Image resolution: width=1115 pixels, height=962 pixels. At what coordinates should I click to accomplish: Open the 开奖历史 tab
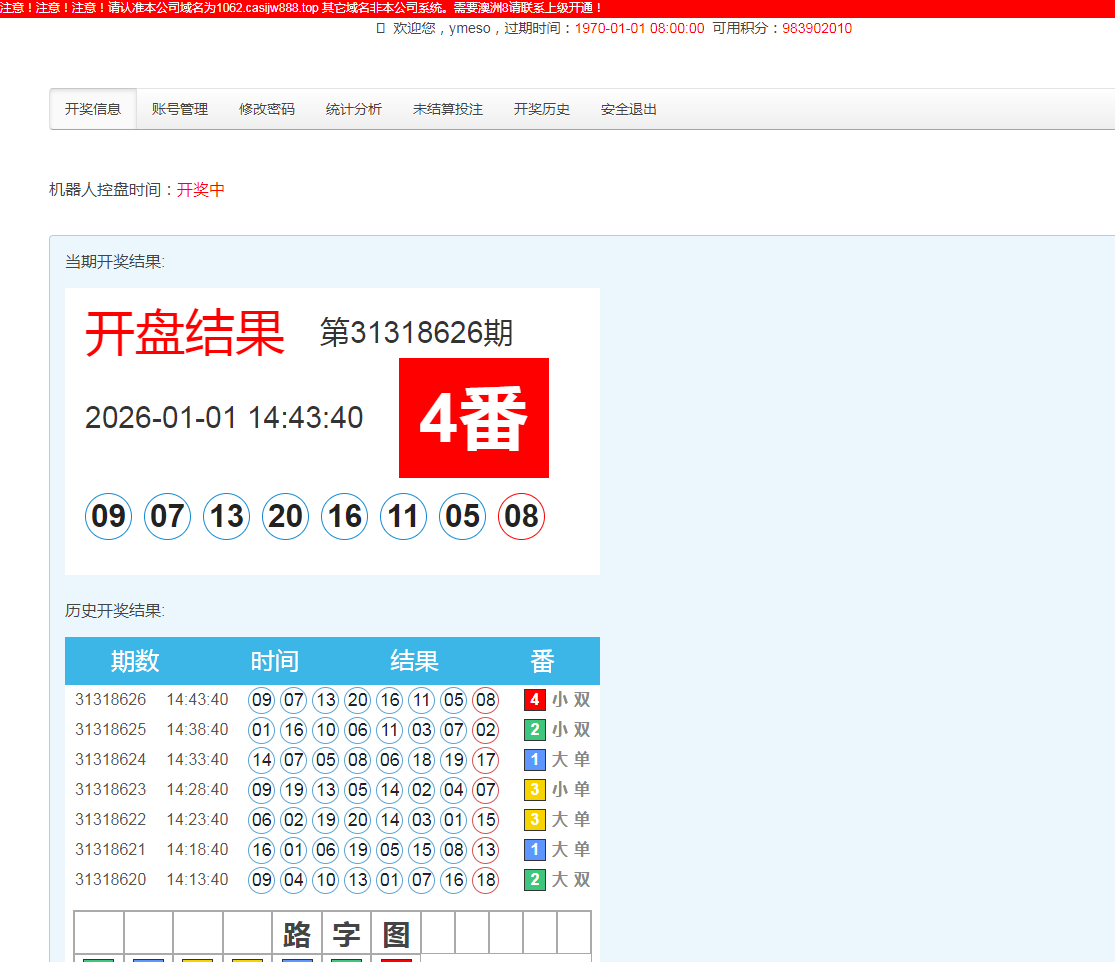coord(542,109)
